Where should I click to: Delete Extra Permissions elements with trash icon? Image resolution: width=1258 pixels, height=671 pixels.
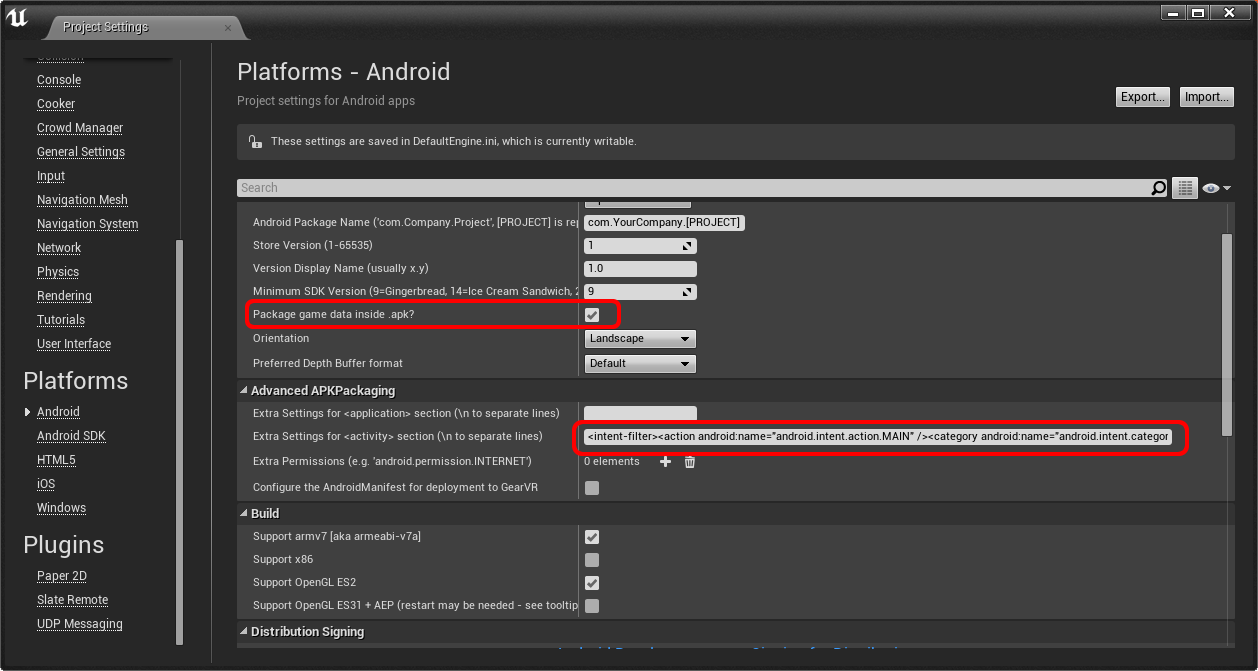tap(689, 461)
